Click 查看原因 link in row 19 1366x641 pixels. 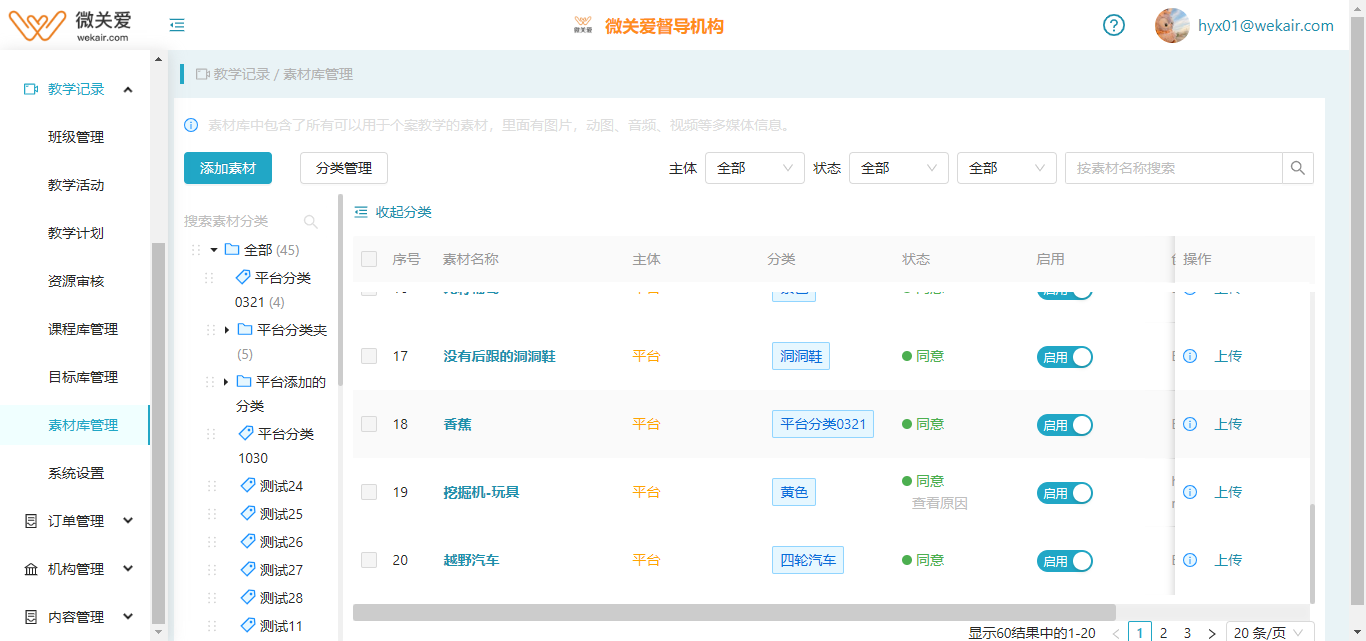940,503
